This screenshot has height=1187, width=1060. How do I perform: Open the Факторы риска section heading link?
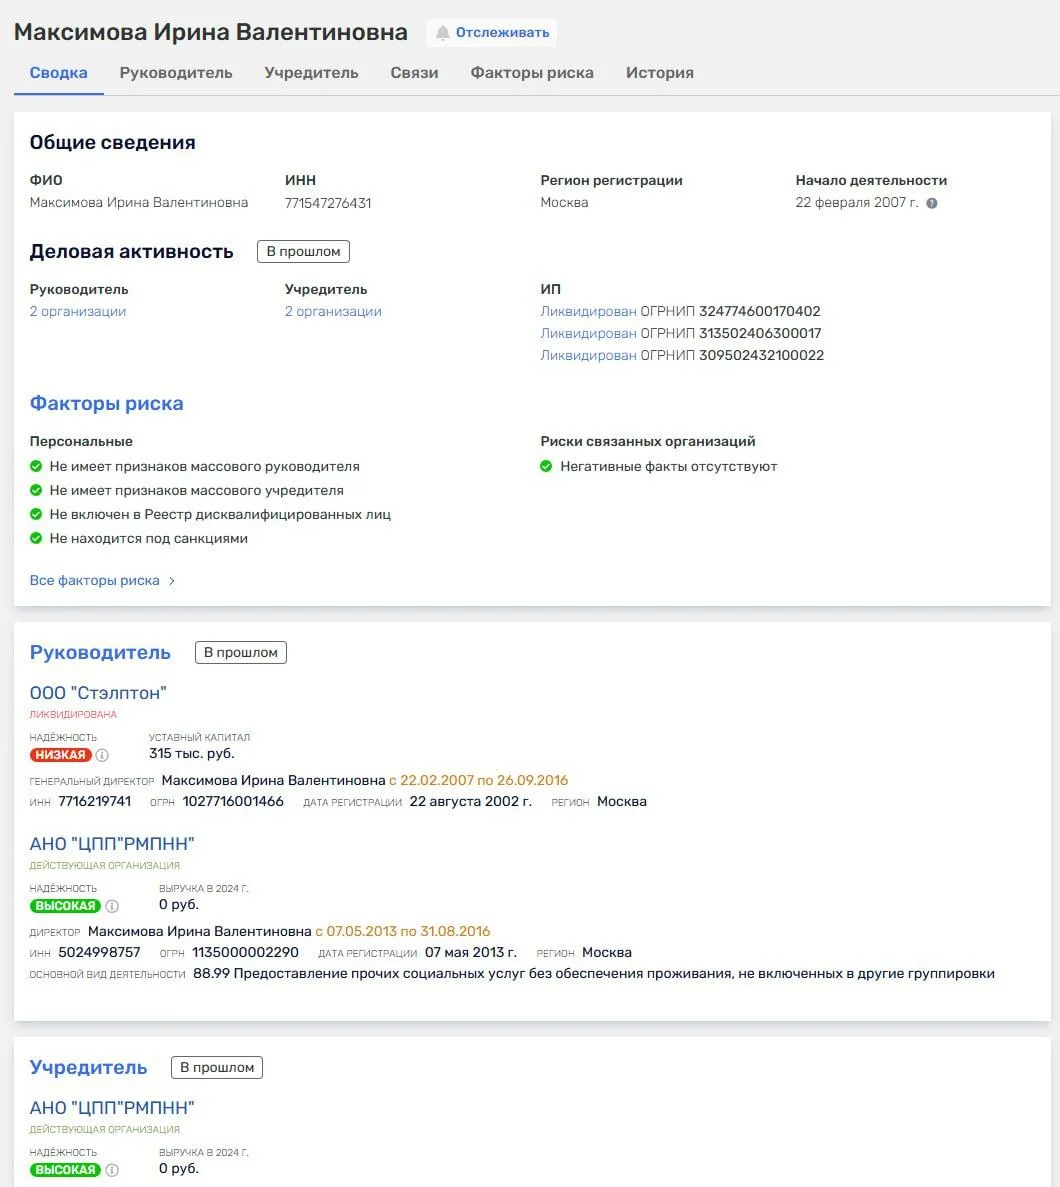107,403
